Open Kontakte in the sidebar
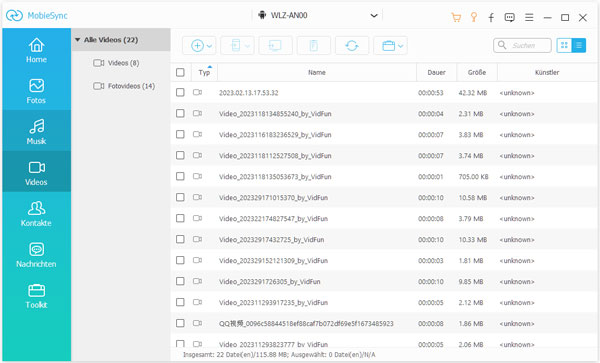 click(36, 213)
